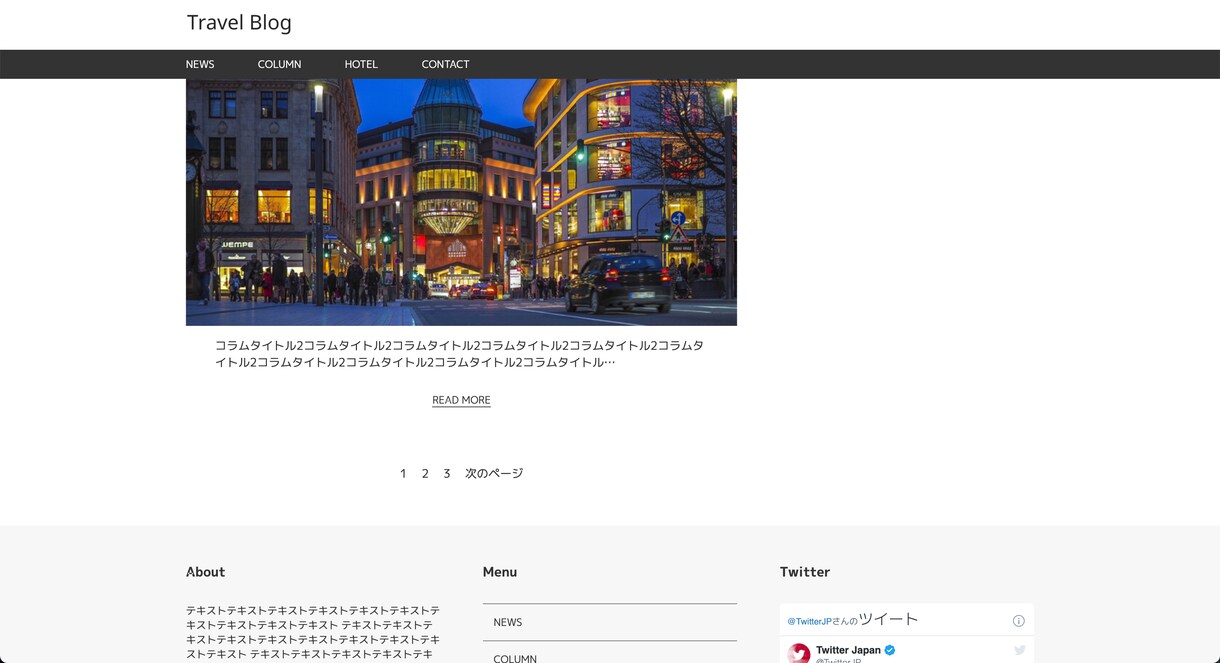This screenshot has height=663, width=1220.
Task: Open the Travel Blog site title
Action: (x=239, y=23)
